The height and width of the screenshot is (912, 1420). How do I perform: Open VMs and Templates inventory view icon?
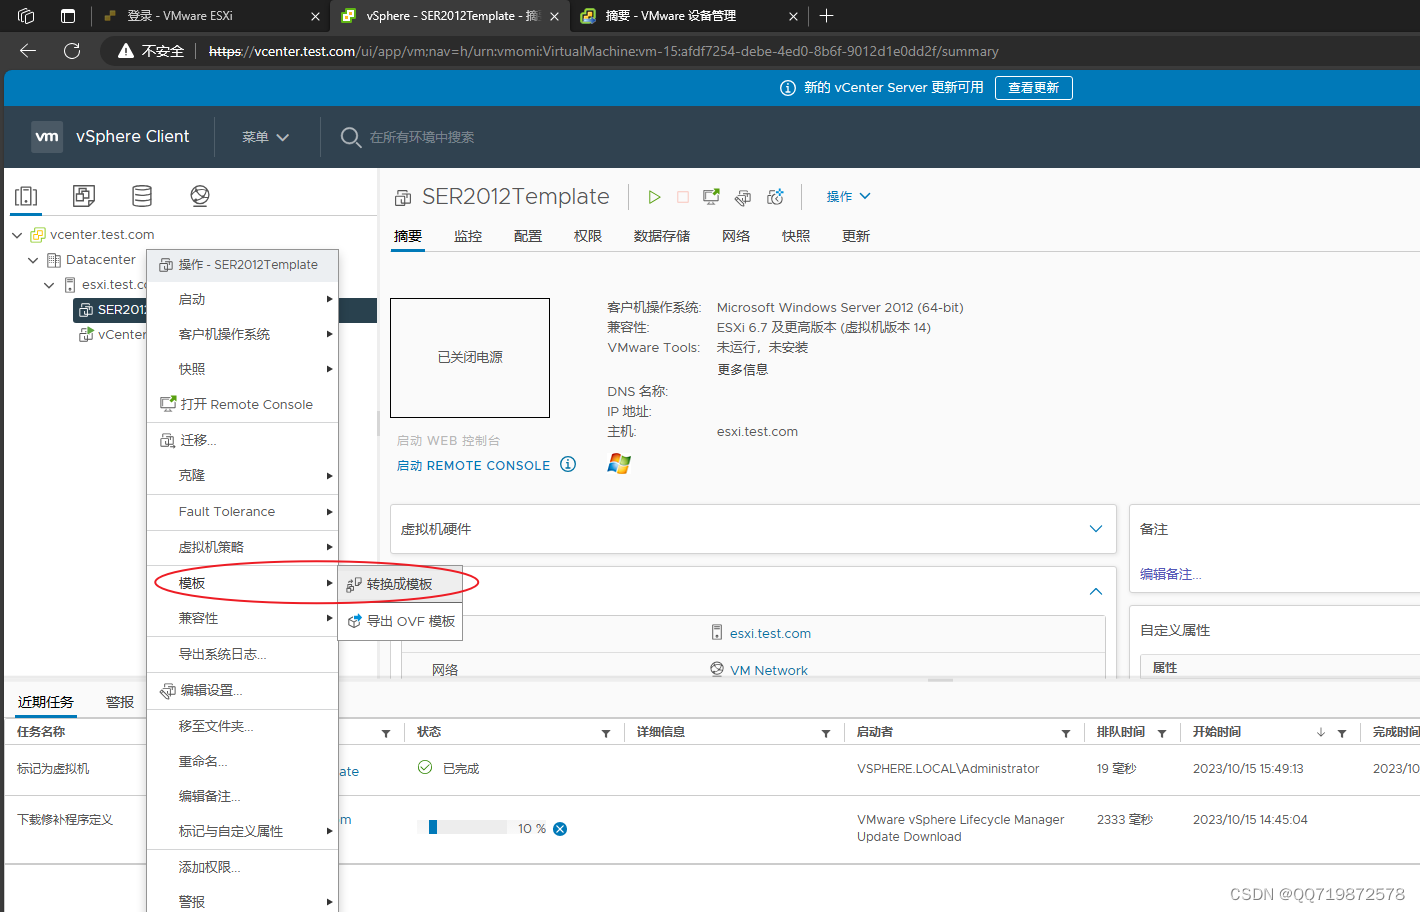pos(84,196)
